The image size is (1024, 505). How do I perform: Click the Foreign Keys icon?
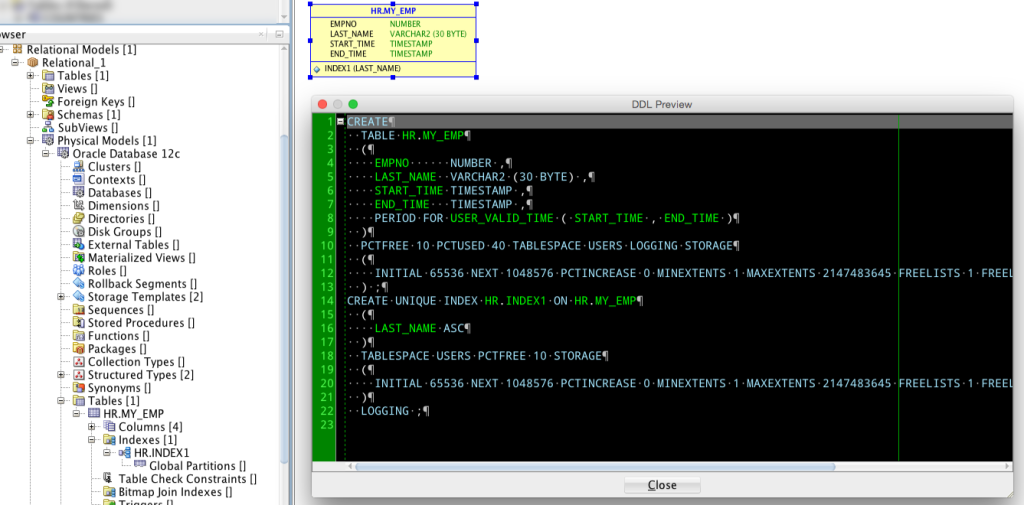point(48,102)
